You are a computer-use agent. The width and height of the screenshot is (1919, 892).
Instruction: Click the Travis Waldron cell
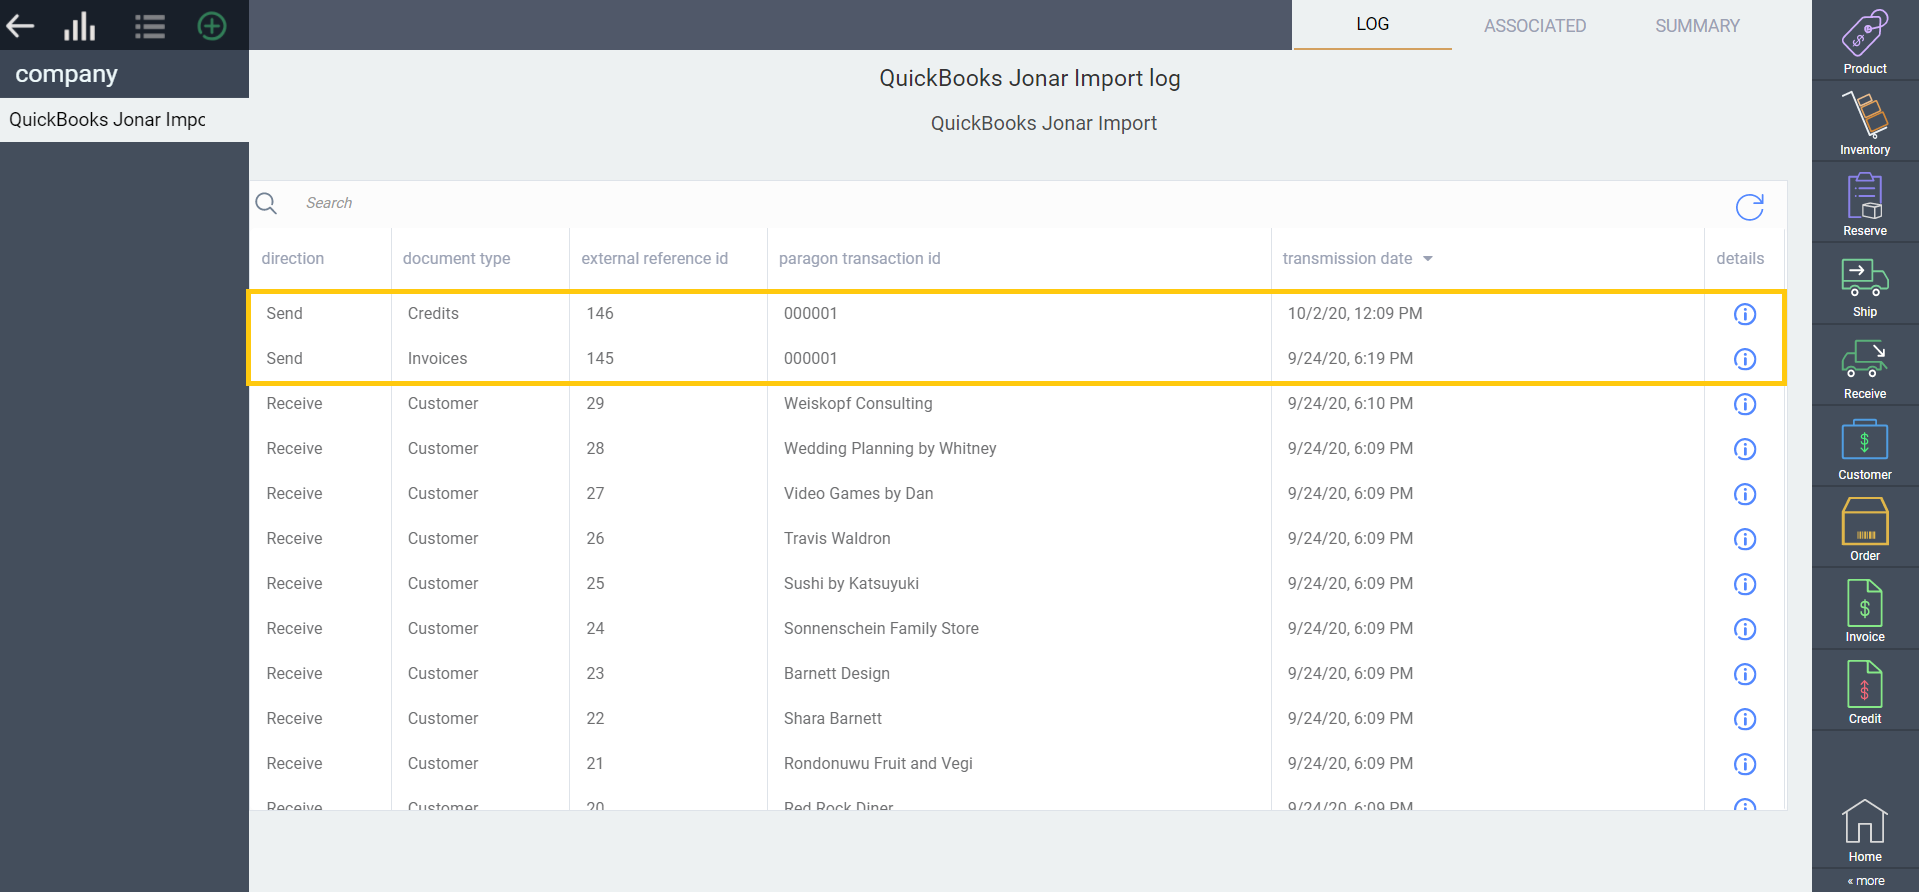click(837, 538)
